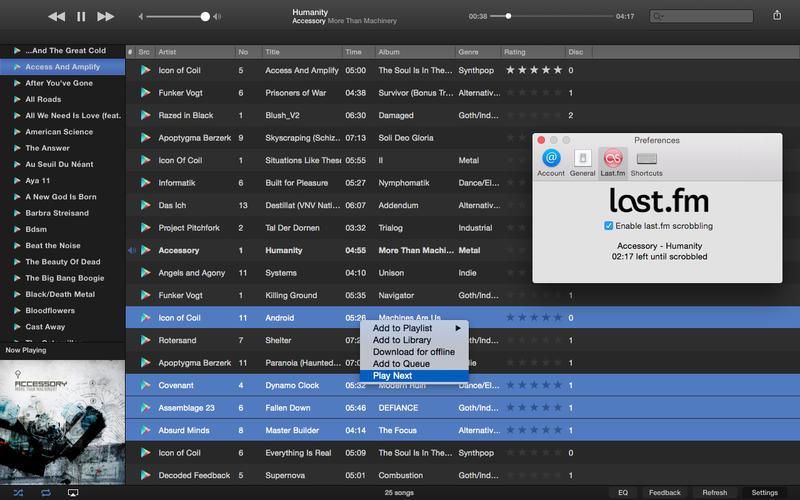Choose Add to Library from context menu
The height and width of the screenshot is (500, 800).
point(414,340)
